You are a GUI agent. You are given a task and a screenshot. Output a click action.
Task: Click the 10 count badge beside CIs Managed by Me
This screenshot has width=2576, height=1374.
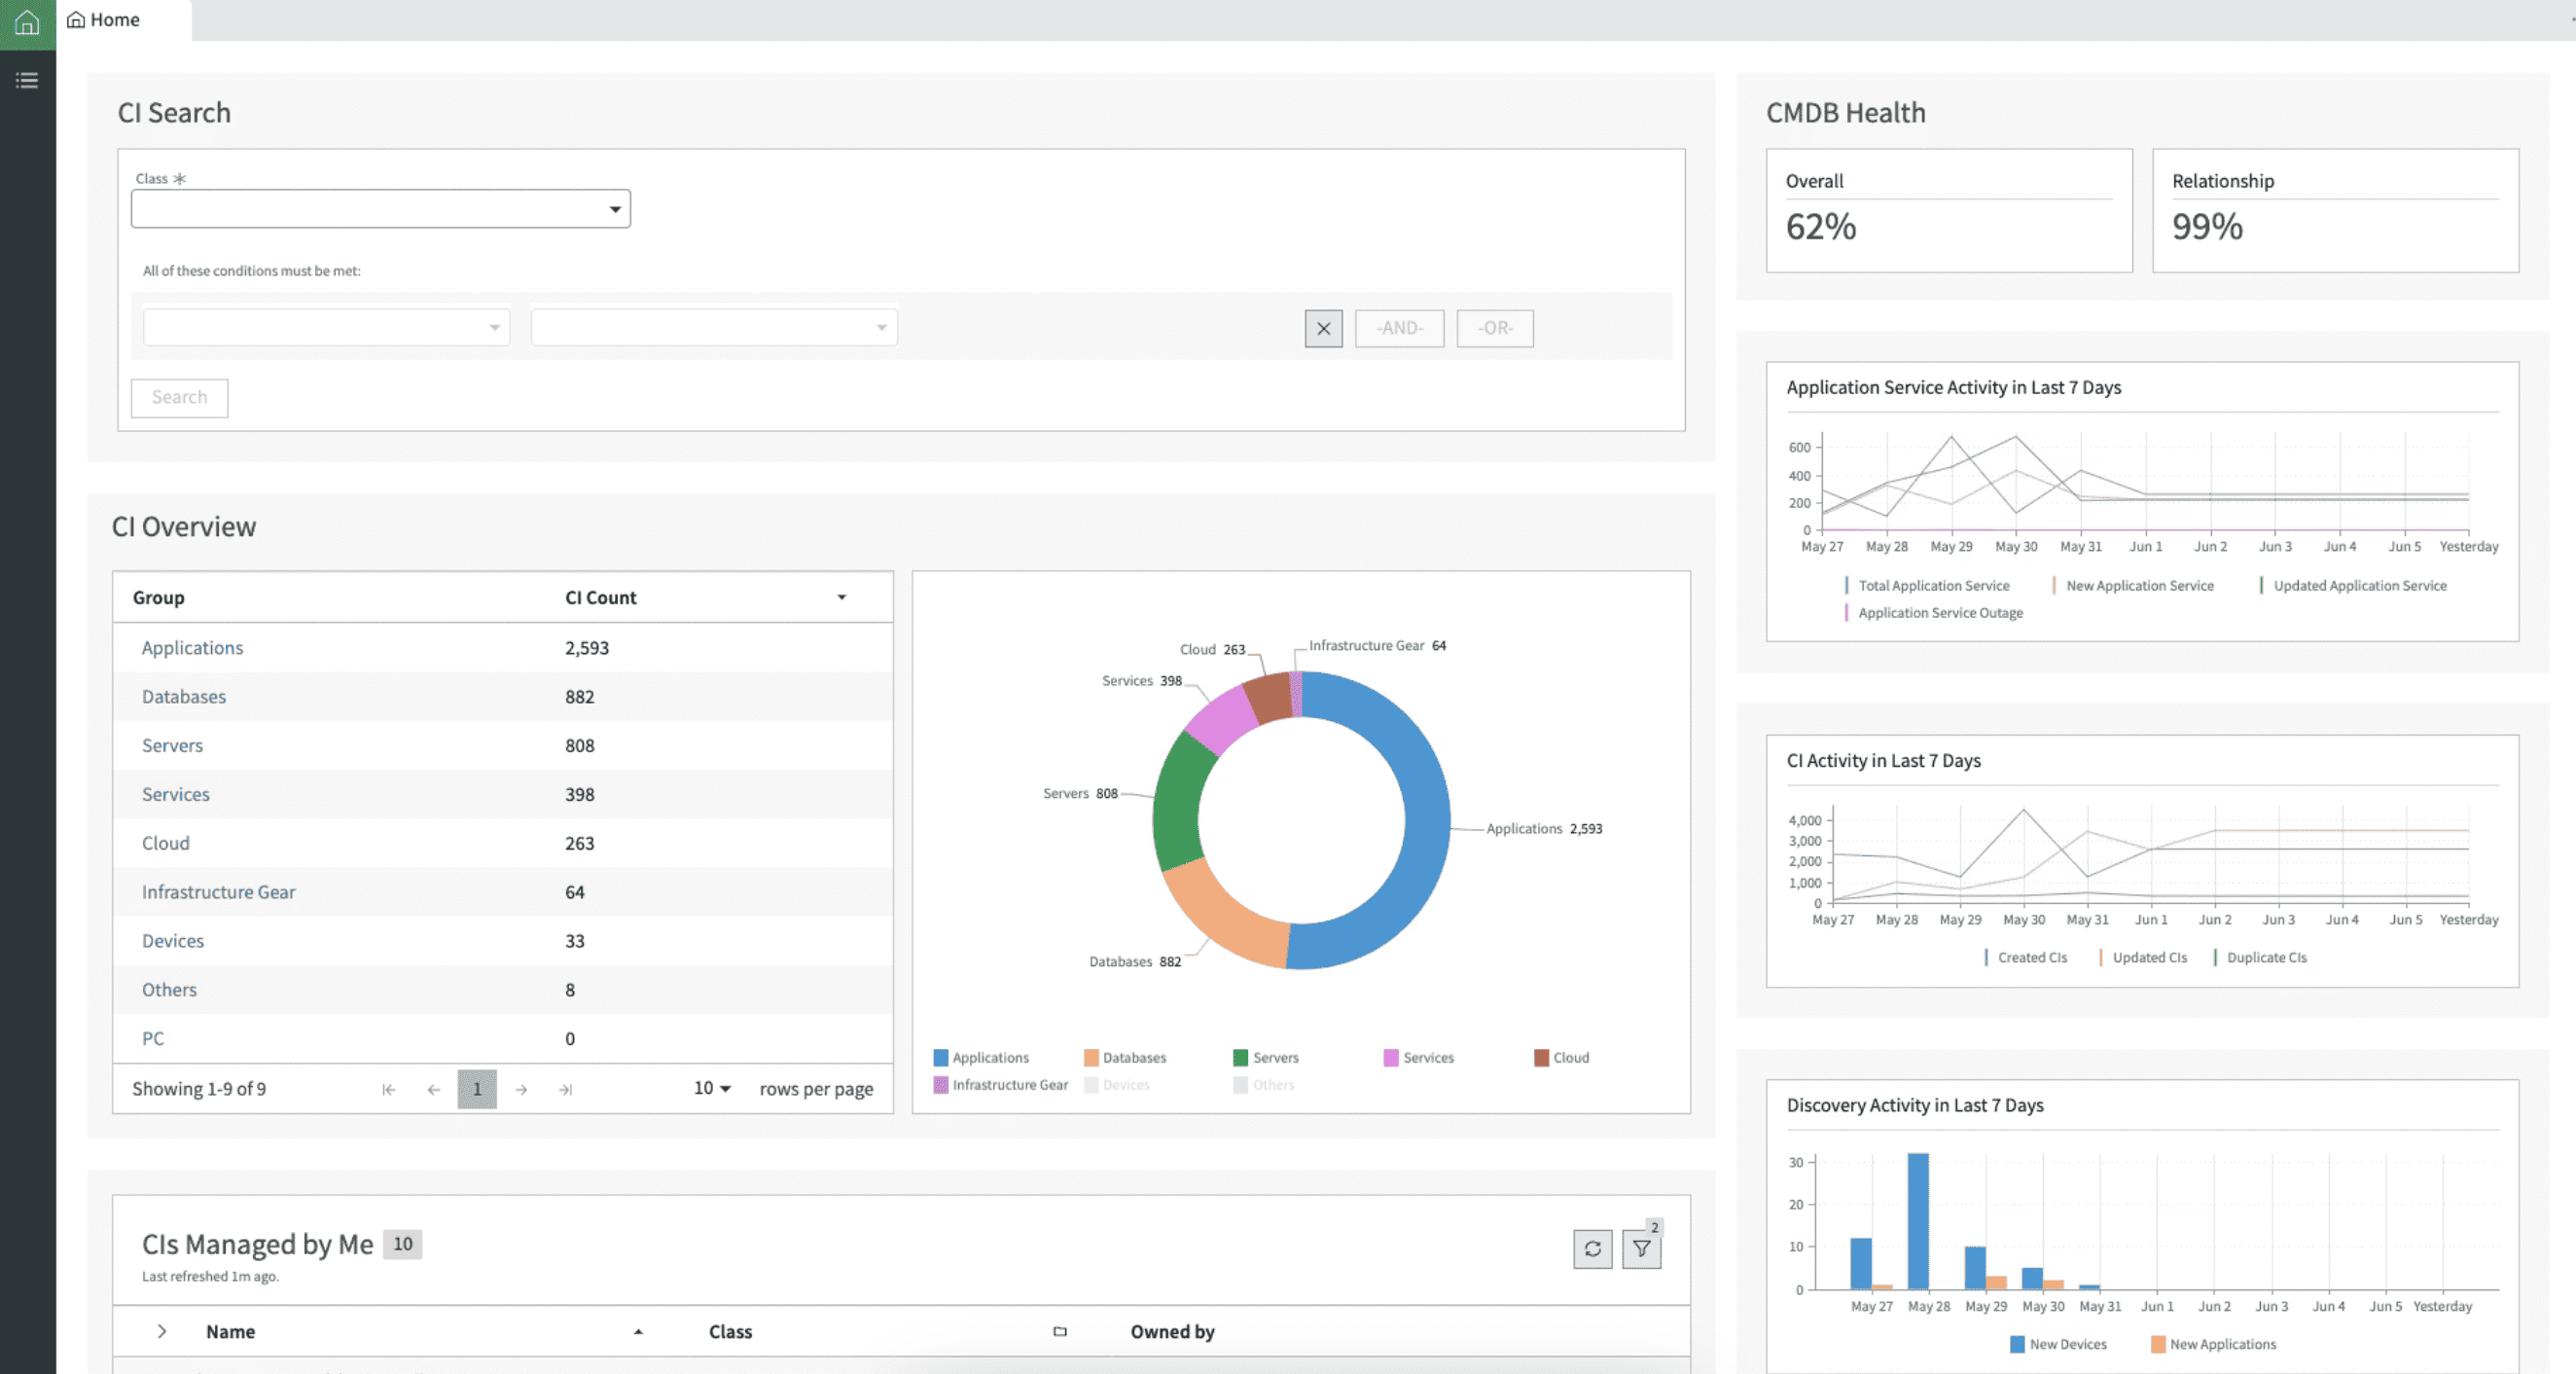point(402,1243)
